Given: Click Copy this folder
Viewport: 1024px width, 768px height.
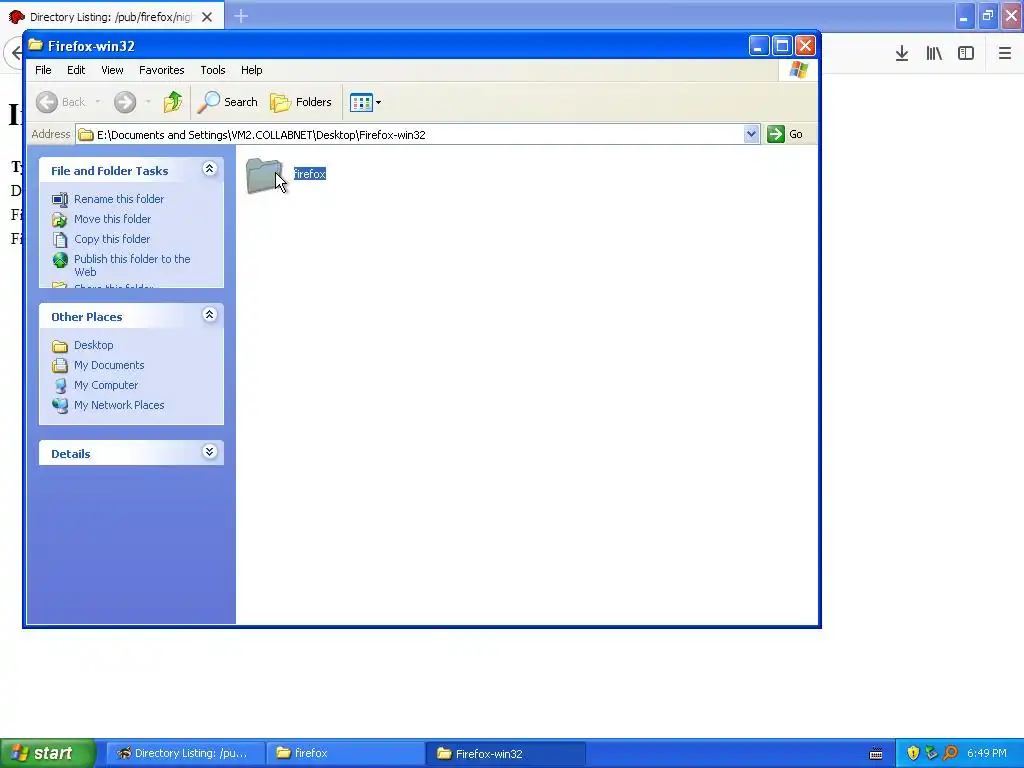Looking at the screenshot, I should click(112, 239).
